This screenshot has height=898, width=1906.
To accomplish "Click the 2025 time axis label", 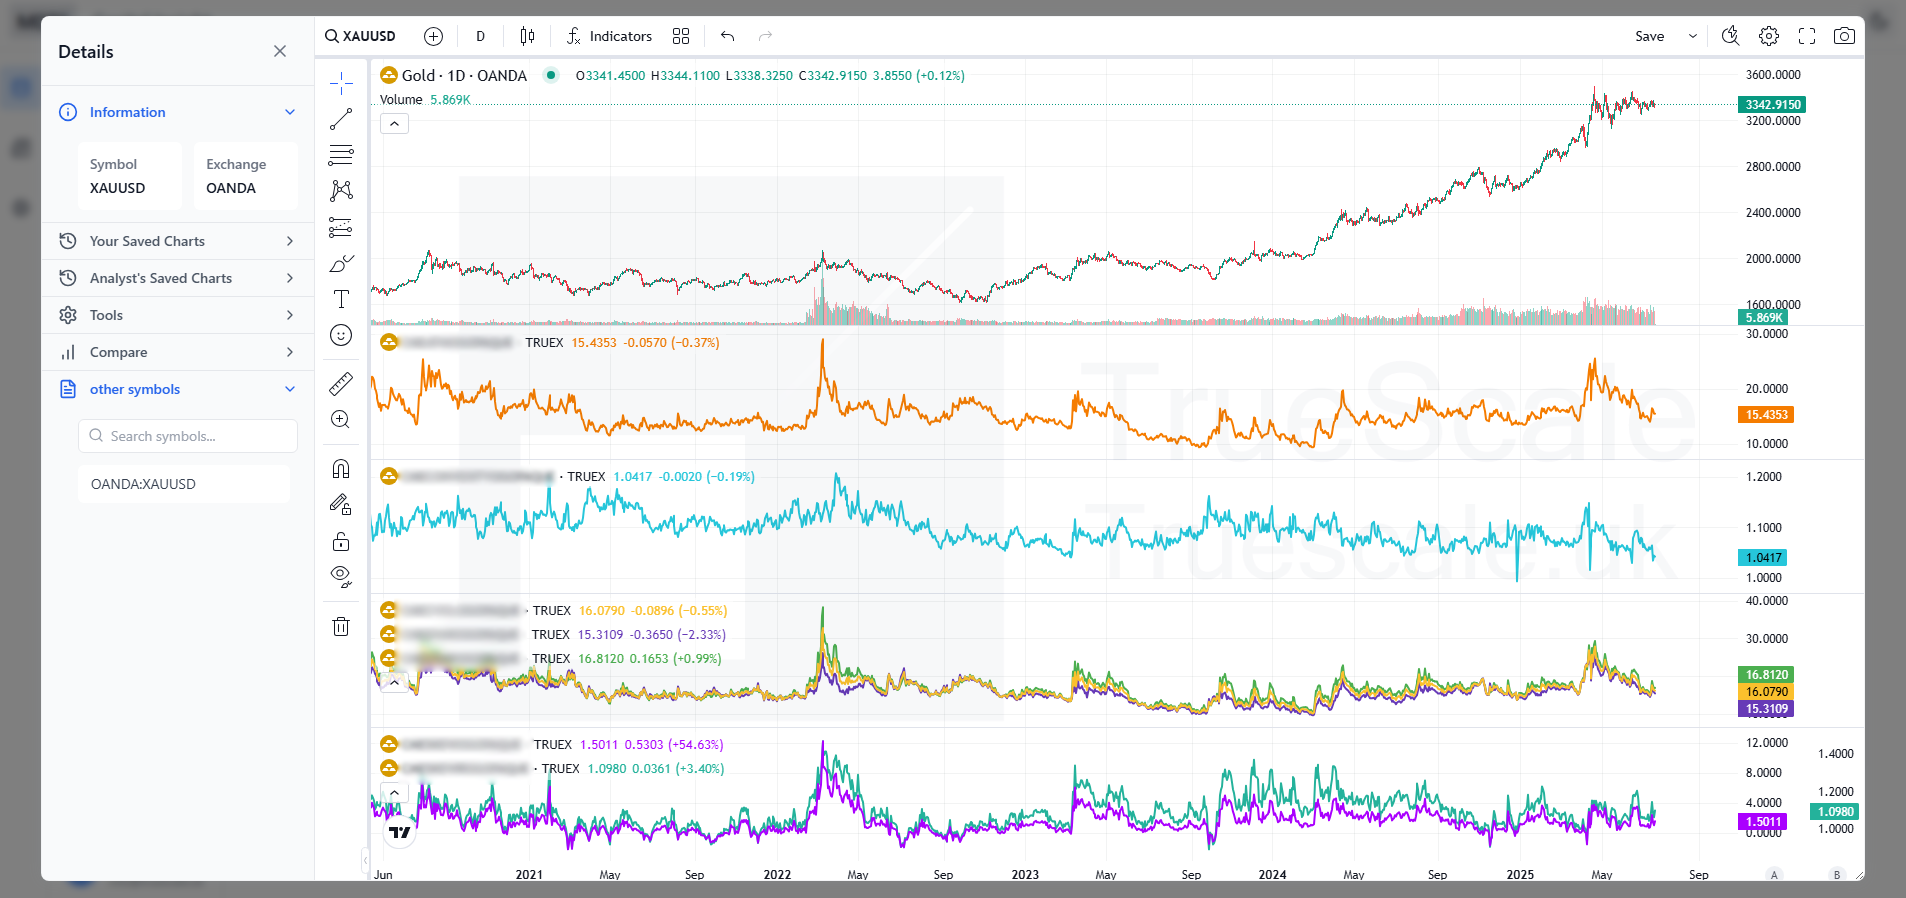I will pos(1520,875).
